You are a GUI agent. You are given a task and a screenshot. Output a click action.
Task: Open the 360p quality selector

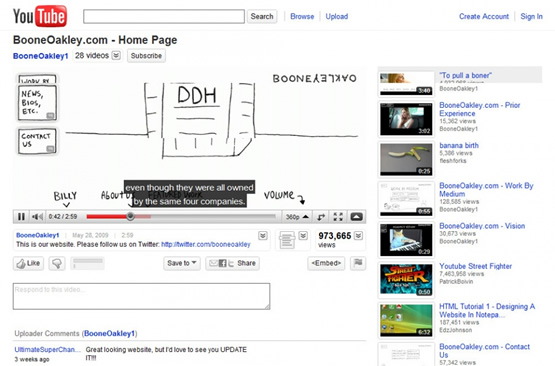click(x=297, y=217)
